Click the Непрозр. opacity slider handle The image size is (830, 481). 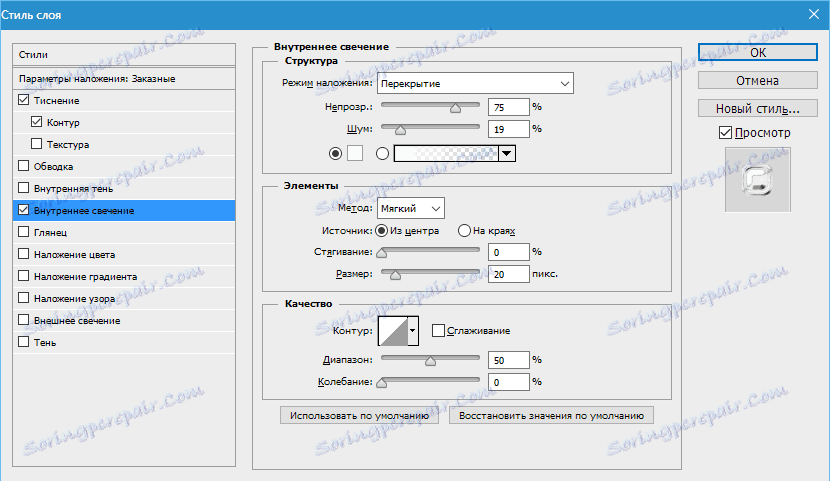tap(455, 108)
